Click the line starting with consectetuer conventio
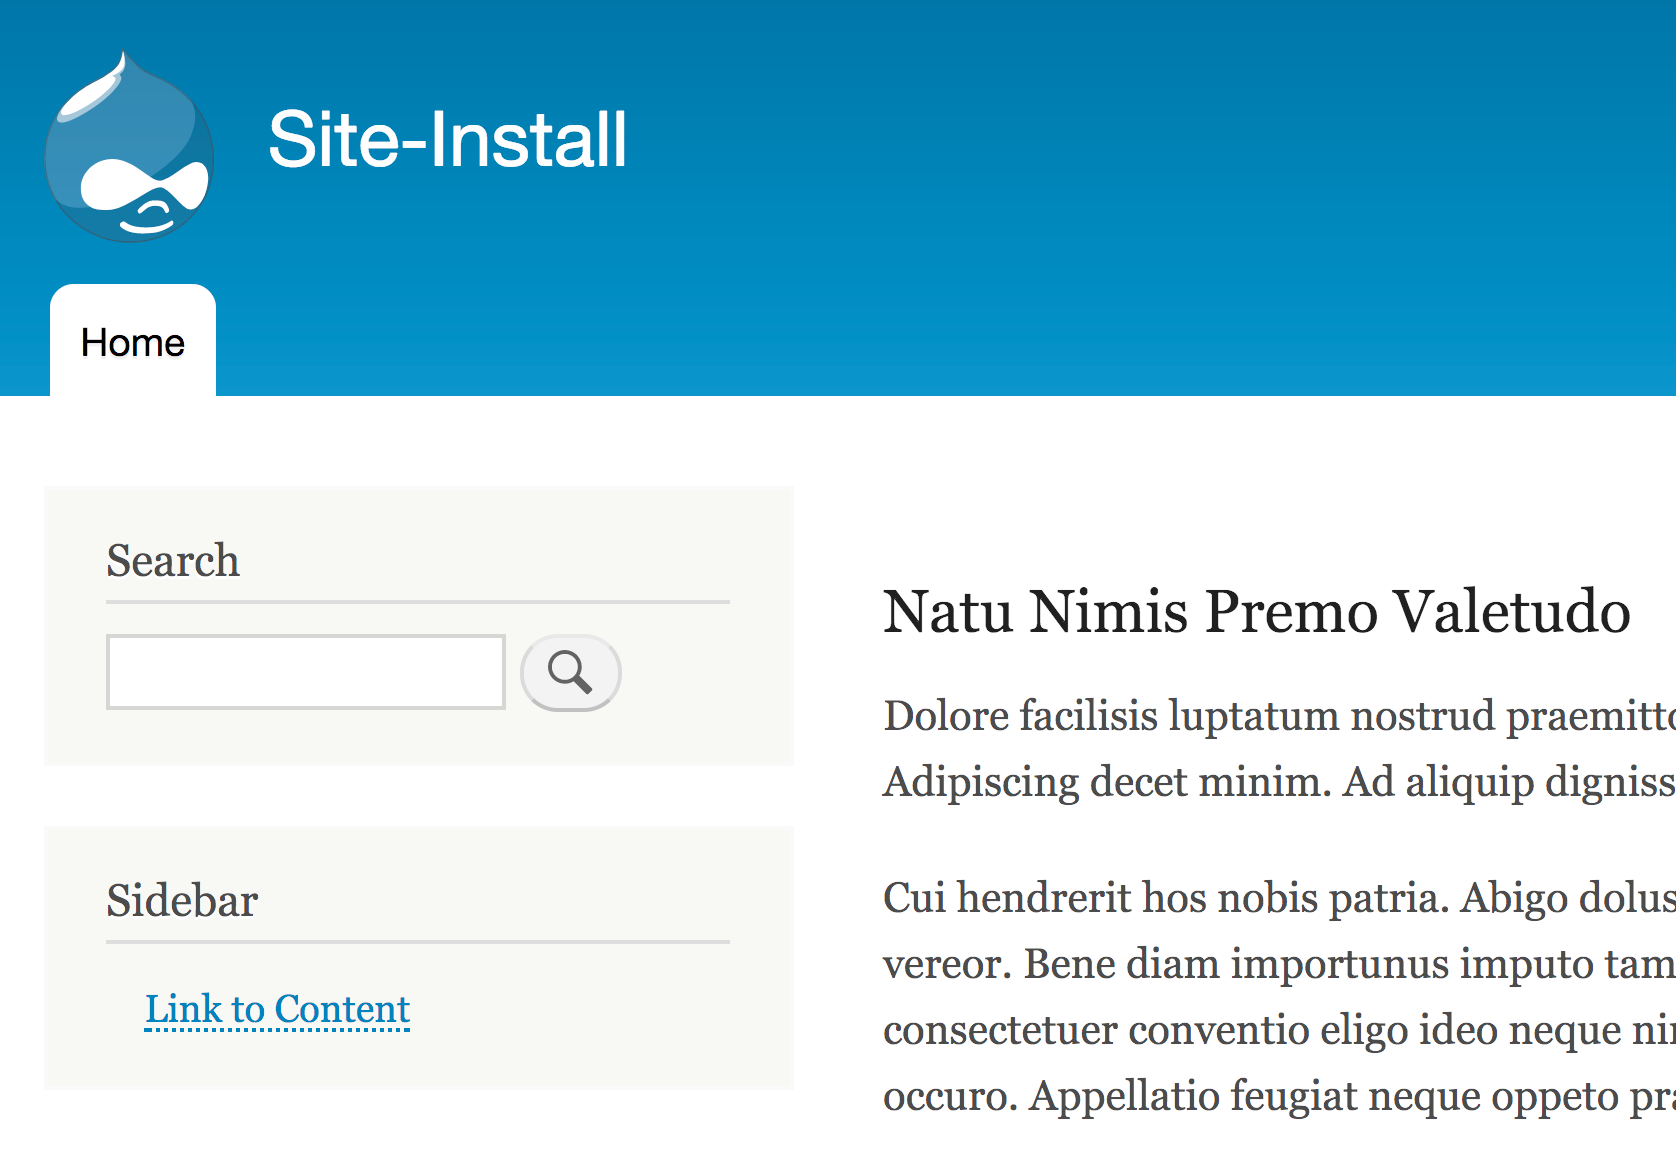 (x=1278, y=1030)
